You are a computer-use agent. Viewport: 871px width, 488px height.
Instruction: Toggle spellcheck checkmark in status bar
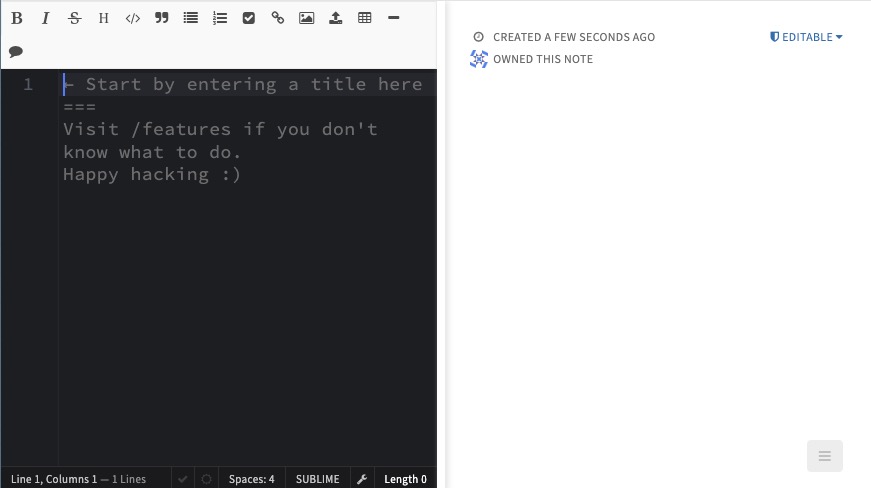click(x=183, y=479)
